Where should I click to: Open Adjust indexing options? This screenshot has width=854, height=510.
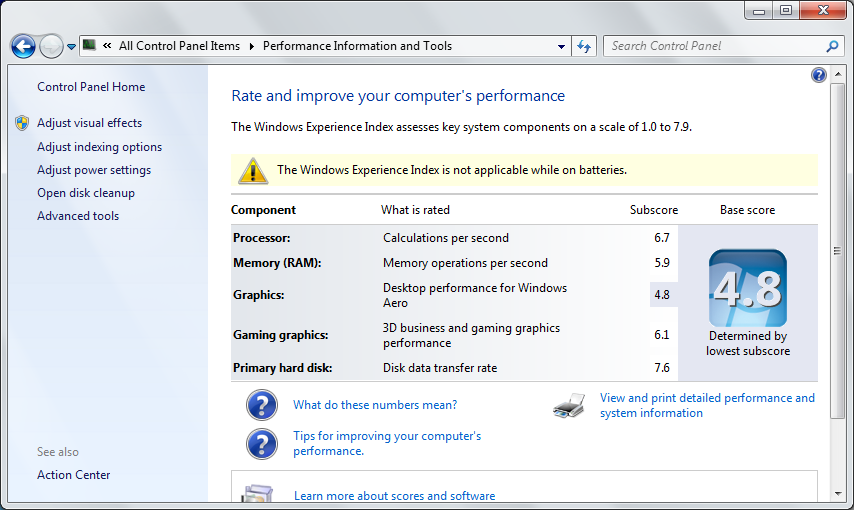point(99,147)
